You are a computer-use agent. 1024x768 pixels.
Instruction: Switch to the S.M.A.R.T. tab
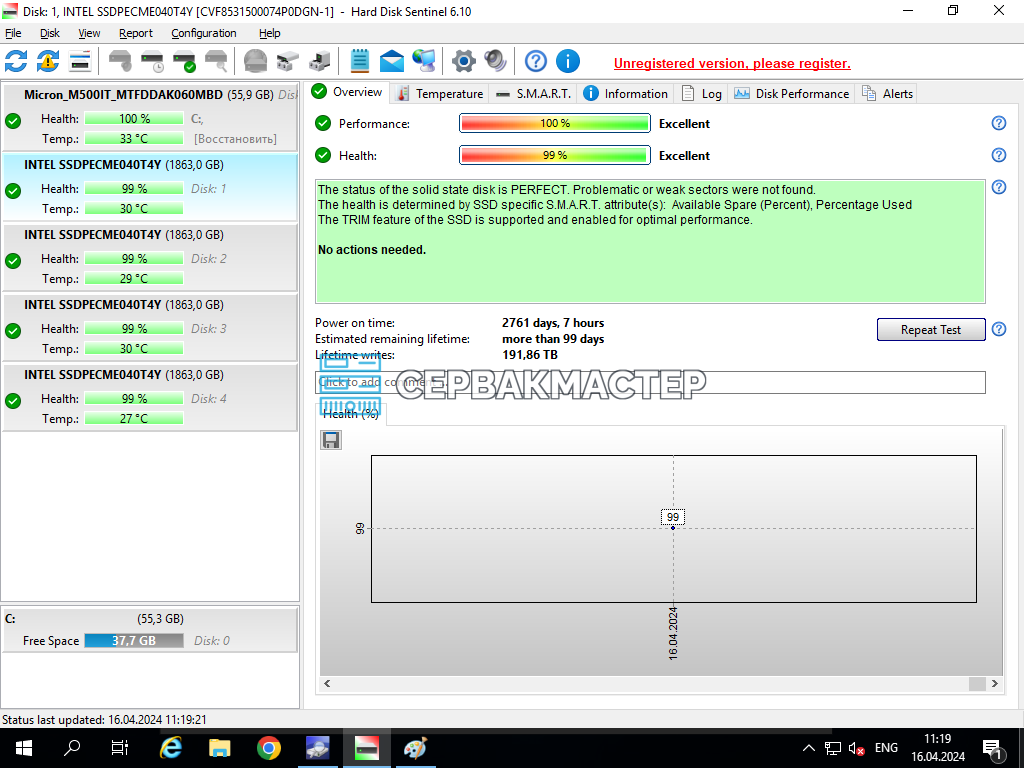[x=533, y=93]
